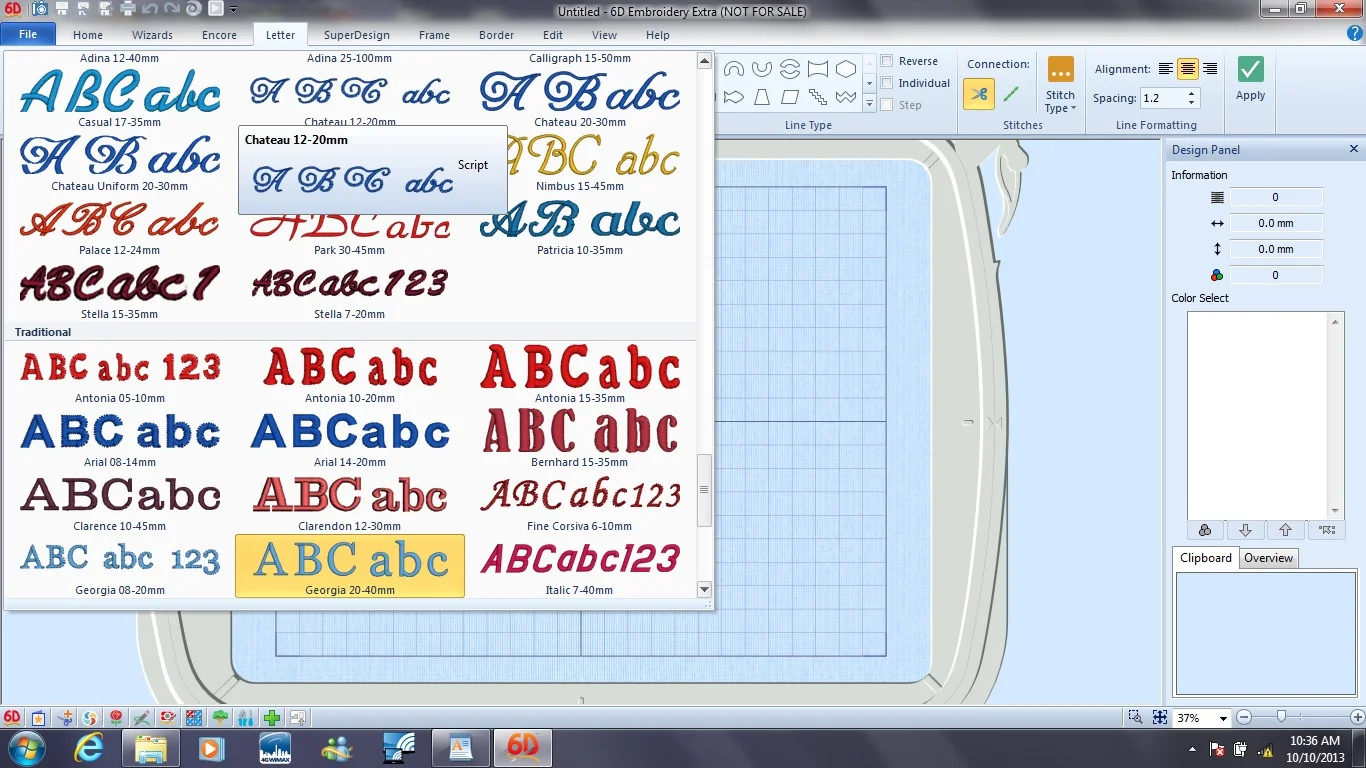Open Windows Start menu
The height and width of the screenshot is (768, 1366).
(x=25, y=747)
